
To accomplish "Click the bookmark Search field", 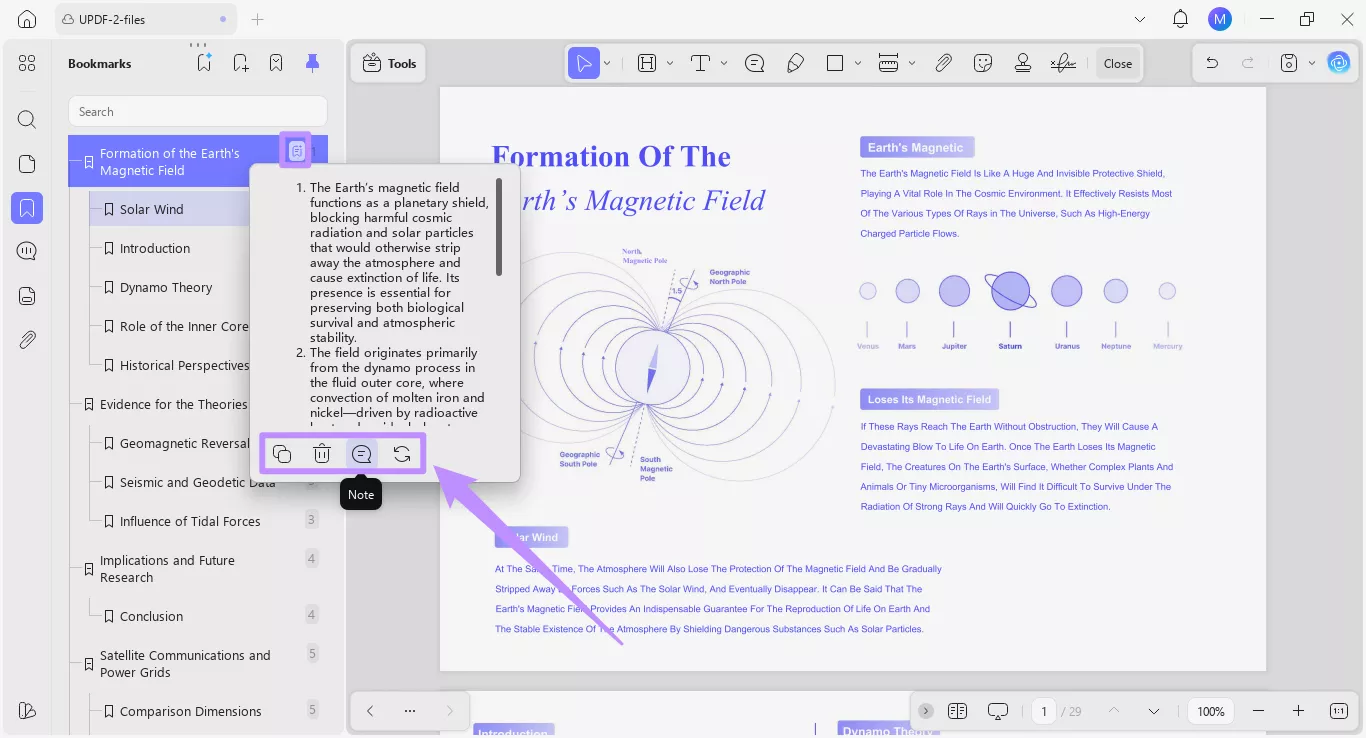I will pyautogui.click(x=198, y=112).
